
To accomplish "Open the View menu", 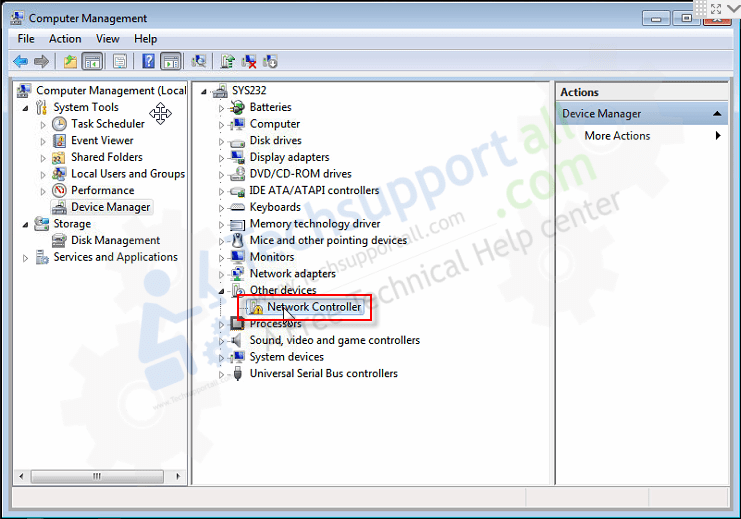I will (x=108, y=39).
